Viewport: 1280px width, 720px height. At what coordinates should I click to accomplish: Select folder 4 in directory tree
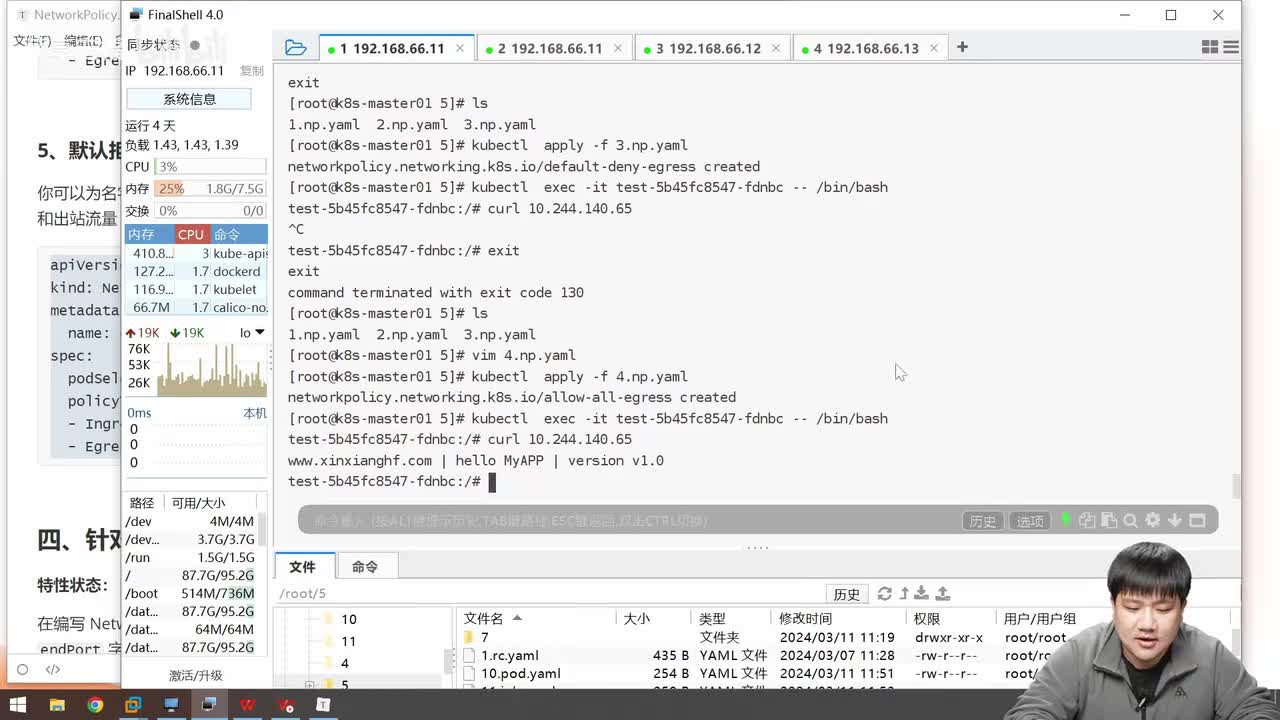344,663
